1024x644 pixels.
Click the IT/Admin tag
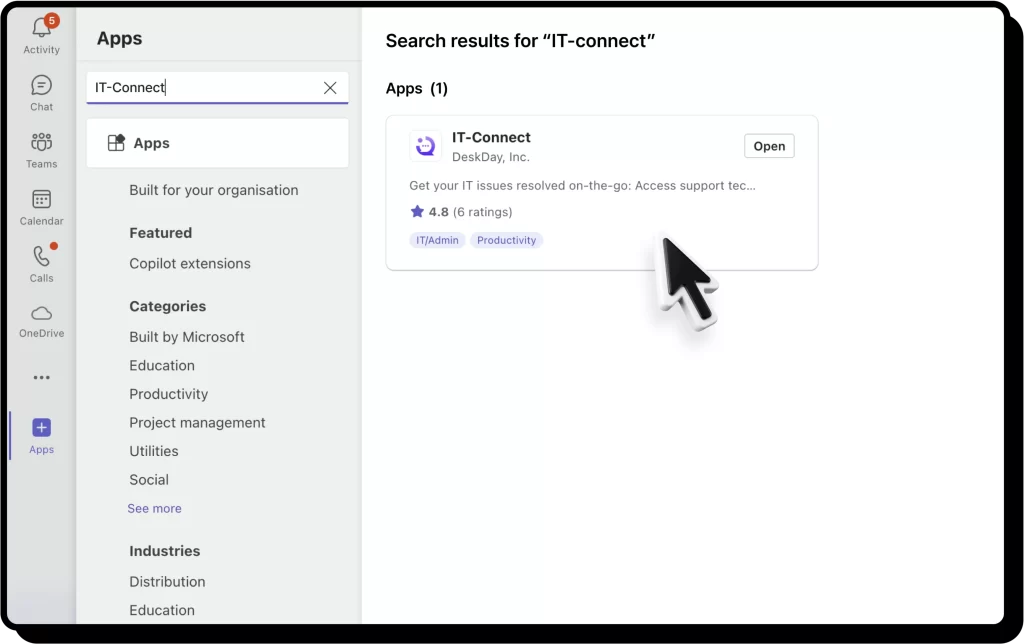[437, 240]
